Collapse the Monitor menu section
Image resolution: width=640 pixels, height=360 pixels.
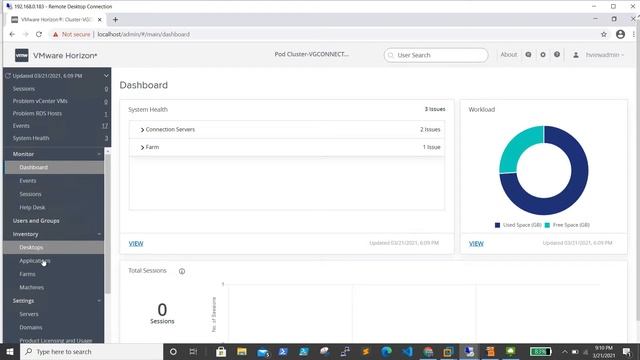(x=99, y=154)
